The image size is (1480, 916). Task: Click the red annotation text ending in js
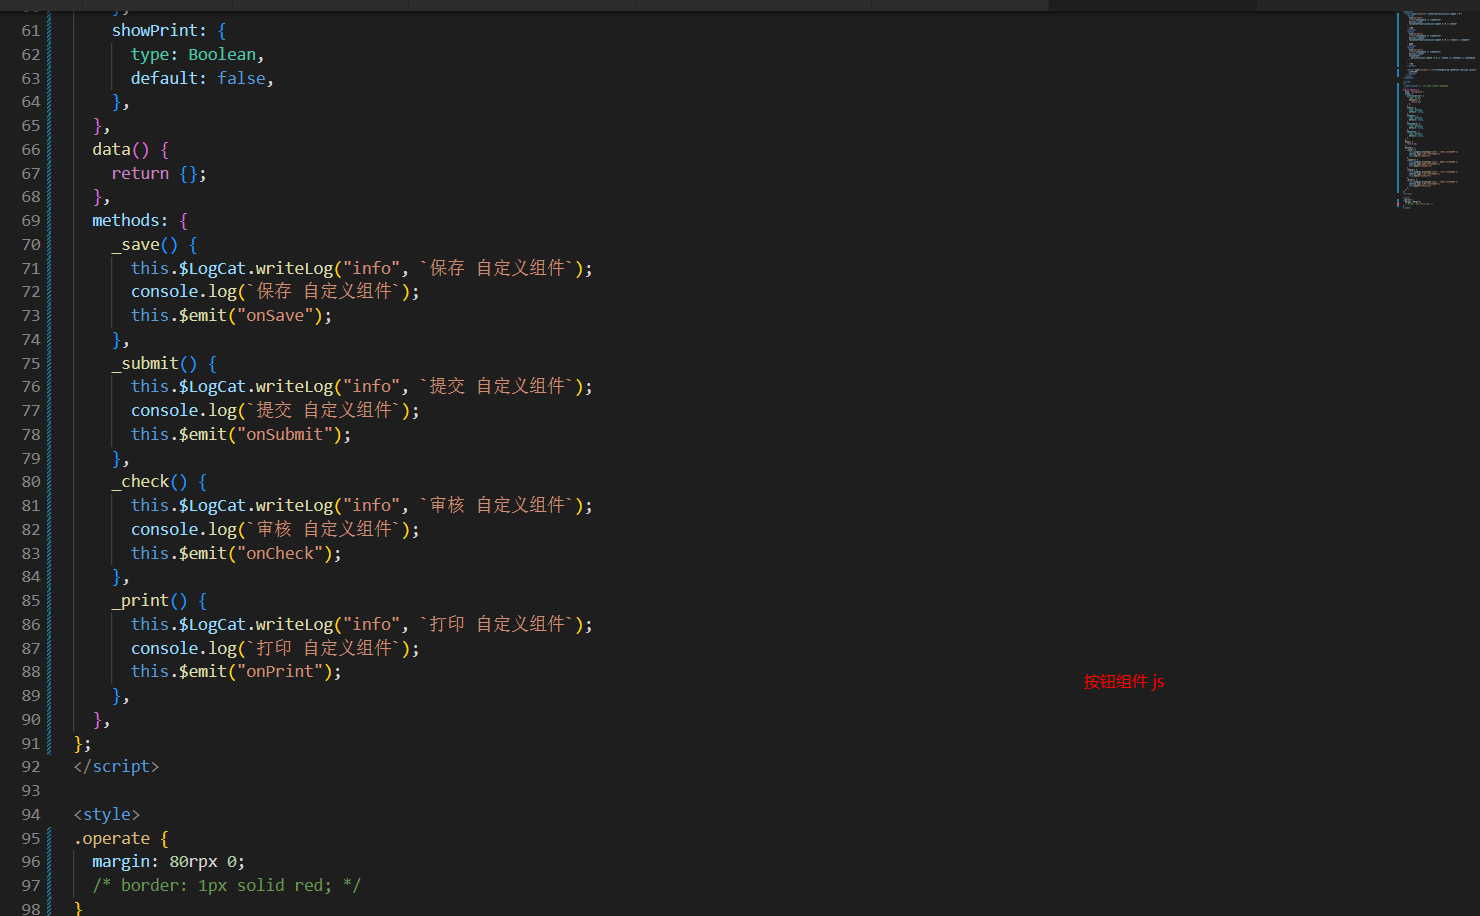coord(1123,682)
